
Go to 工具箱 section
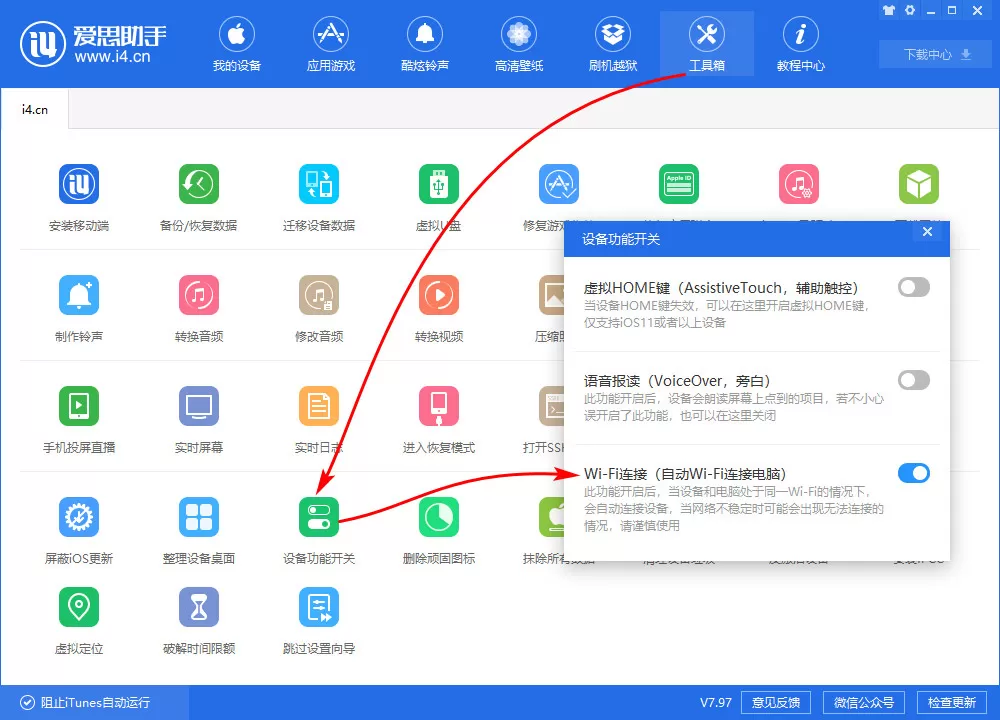coord(707,44)
